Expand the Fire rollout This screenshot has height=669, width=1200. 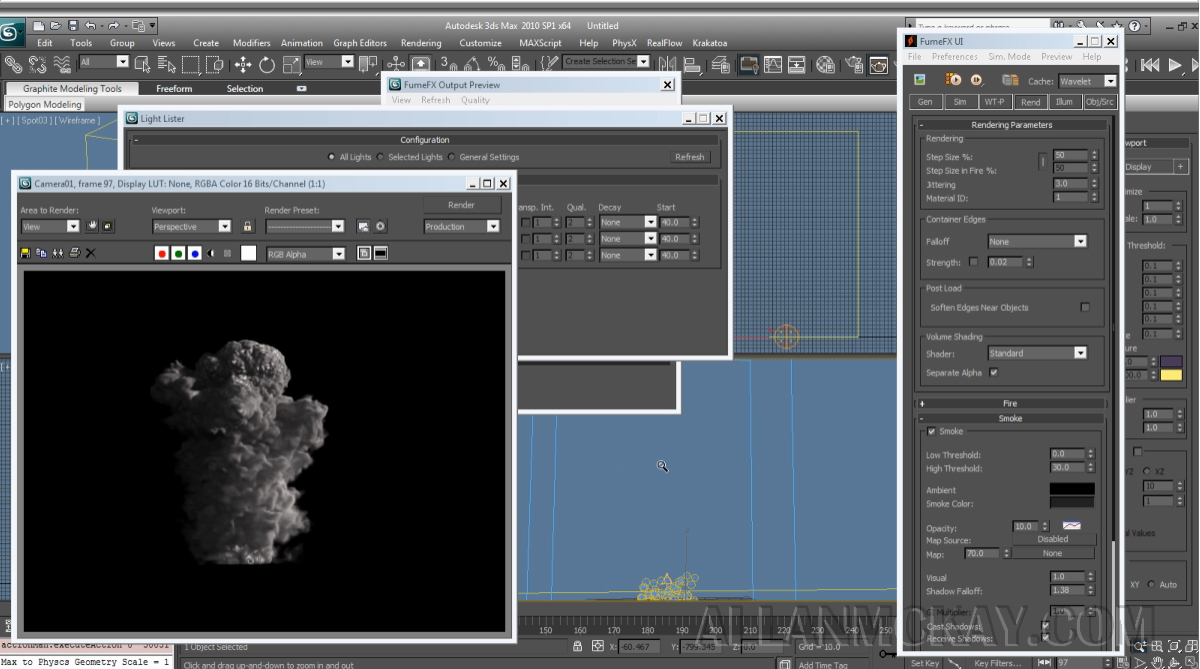[1011, 403]
